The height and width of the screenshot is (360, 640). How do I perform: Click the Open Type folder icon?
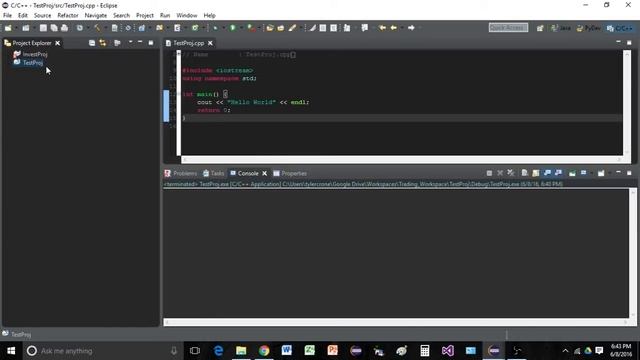tap(270, 28)
